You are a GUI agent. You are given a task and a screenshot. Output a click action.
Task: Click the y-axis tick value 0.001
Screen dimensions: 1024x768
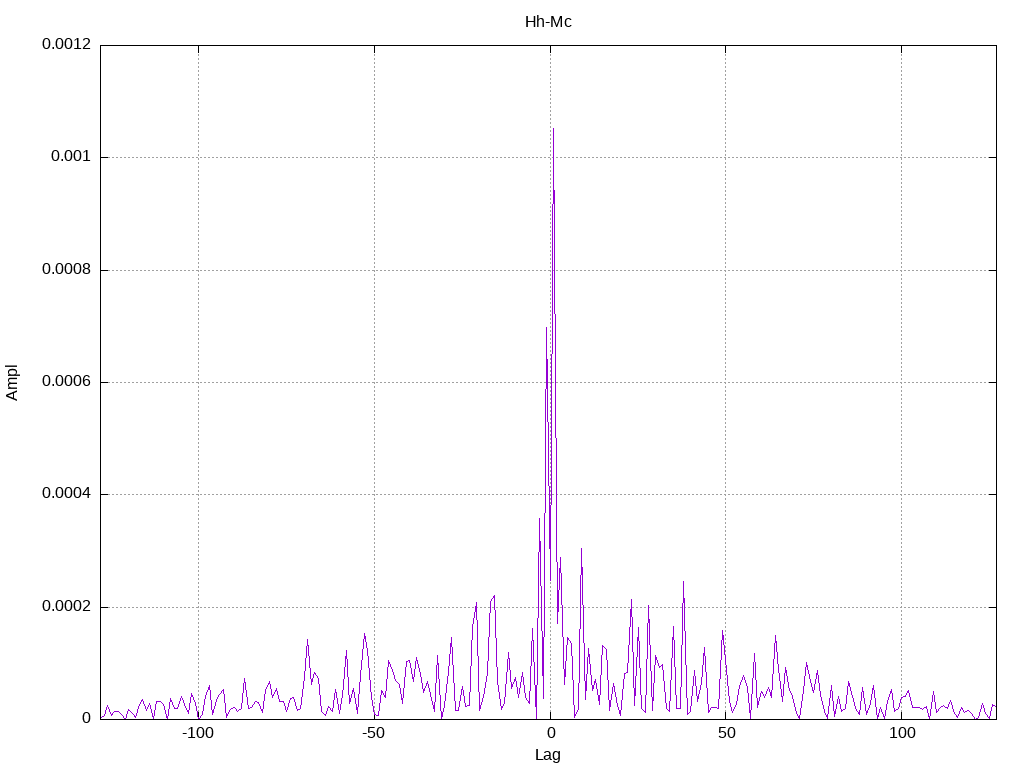tap(71, 157)
